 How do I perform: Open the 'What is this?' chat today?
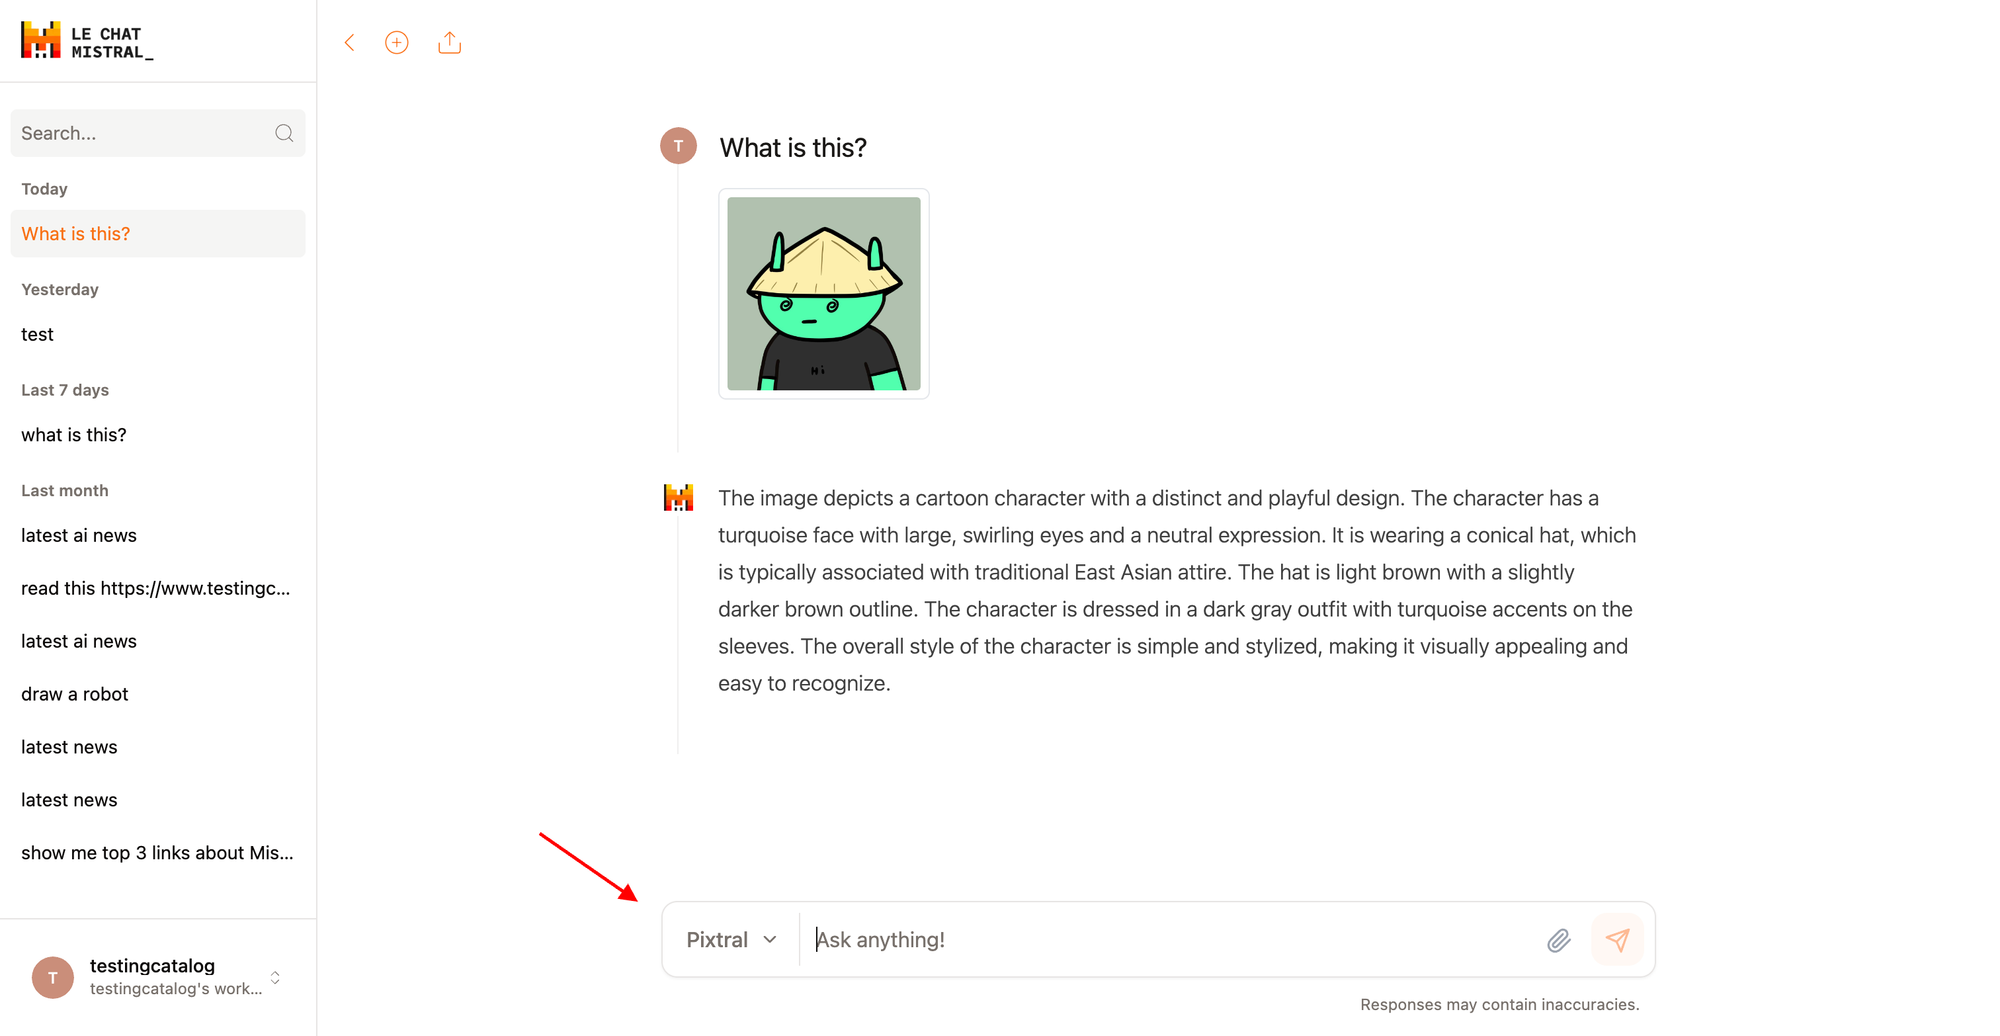pos(158,233)
